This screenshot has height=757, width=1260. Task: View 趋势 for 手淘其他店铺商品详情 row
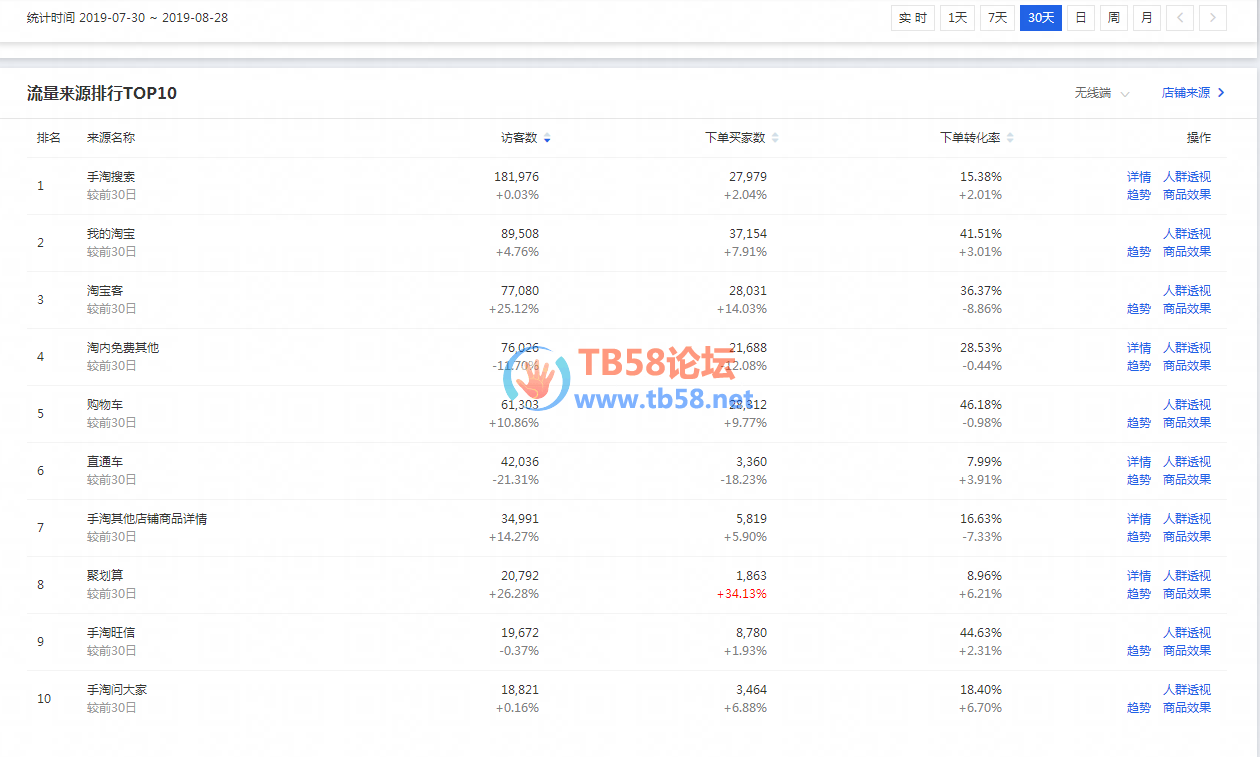(x=1139, y=537)
